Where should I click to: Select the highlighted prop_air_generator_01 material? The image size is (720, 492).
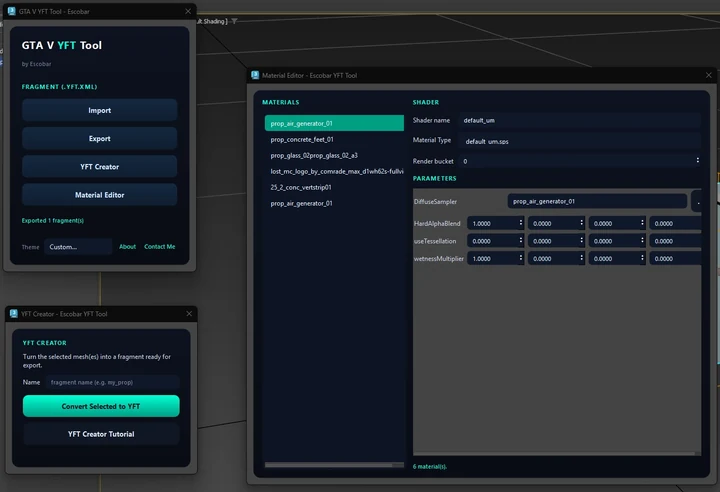coord(334,123)
